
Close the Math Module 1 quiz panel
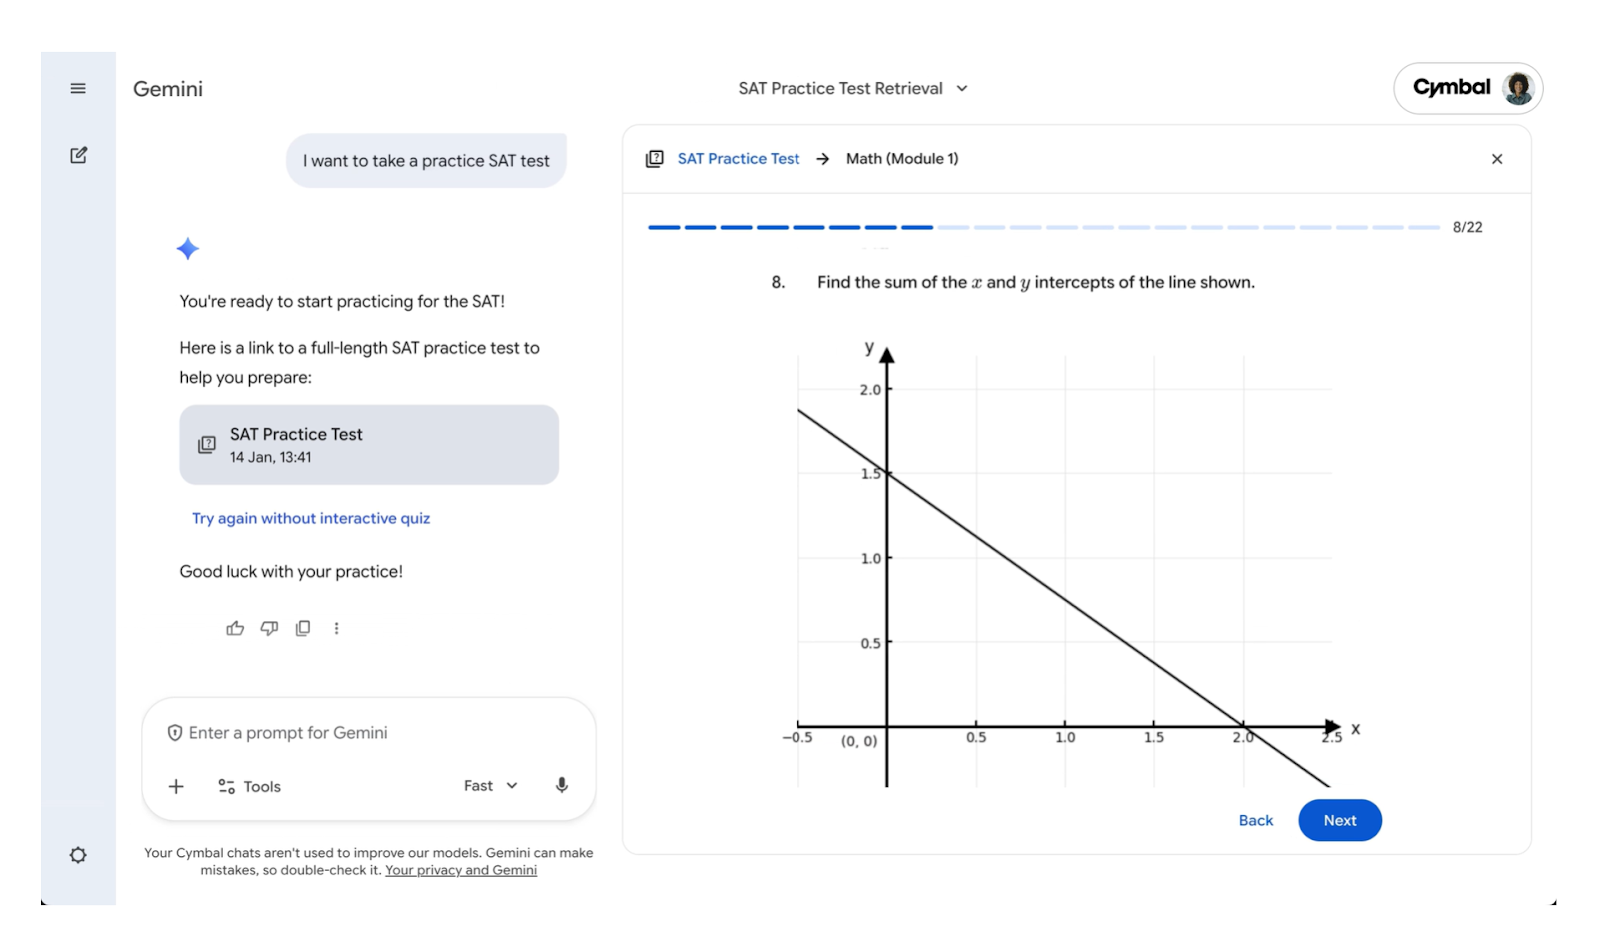point(1497,158)
